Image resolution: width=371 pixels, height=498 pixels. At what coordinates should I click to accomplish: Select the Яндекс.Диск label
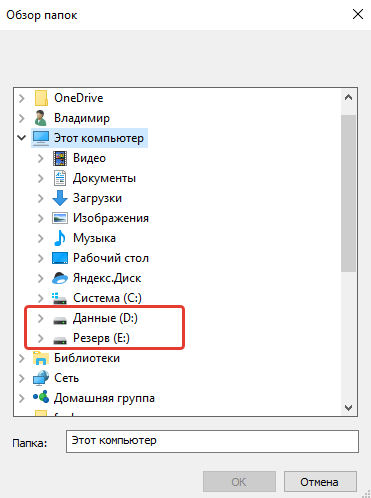pyautogui.click(x=107, y=278)
